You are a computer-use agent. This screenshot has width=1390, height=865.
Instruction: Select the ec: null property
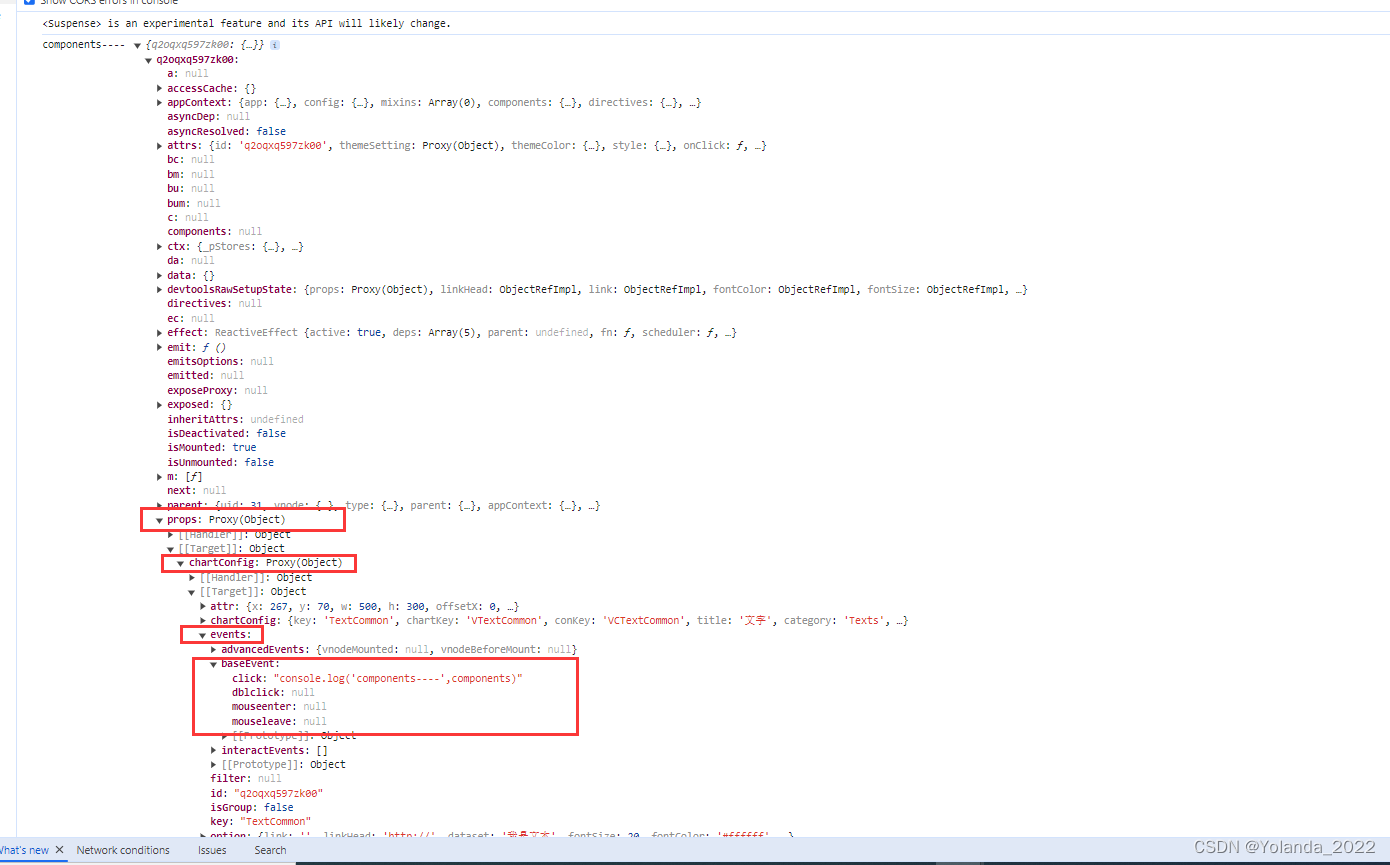pos(191,319)
